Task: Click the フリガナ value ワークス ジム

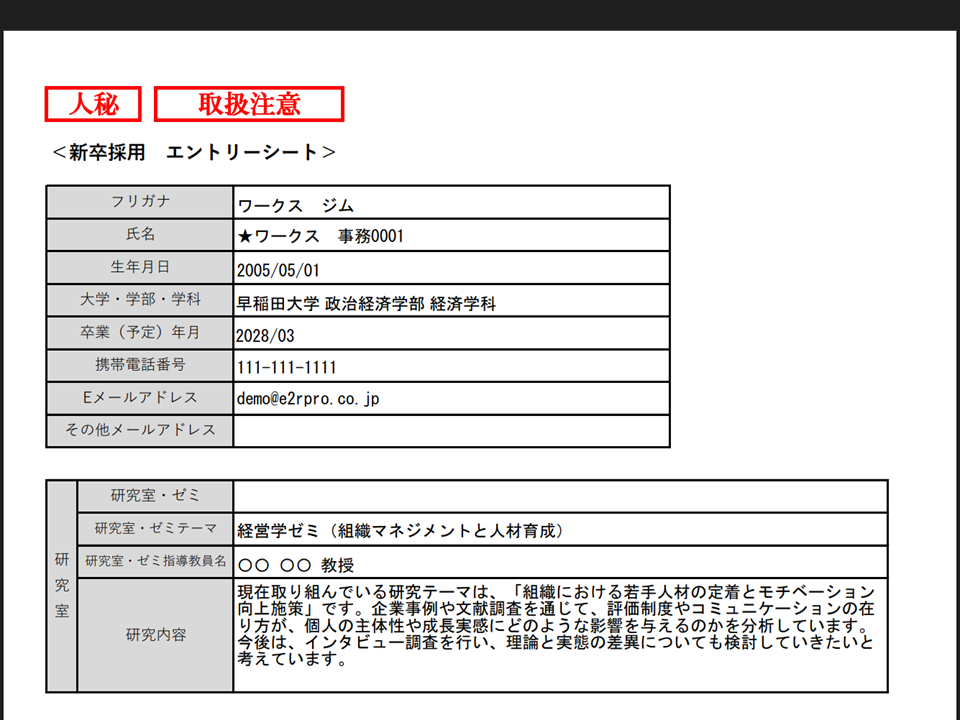Action: click(x=296, y=205)
